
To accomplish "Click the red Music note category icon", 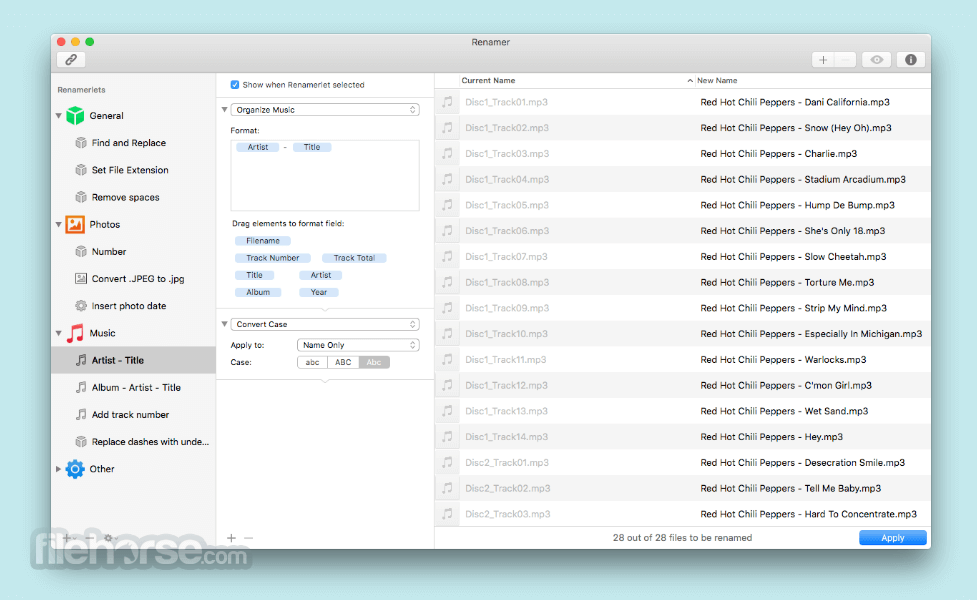I will point(75,333).
